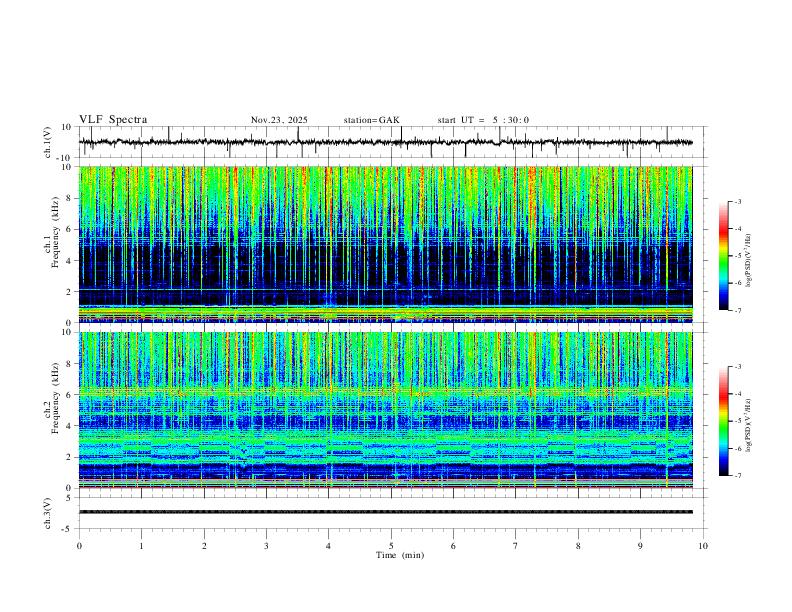792x612 pixels.
Task: Click the ch.3 black signal band
Action: click(x=386, y=512)
